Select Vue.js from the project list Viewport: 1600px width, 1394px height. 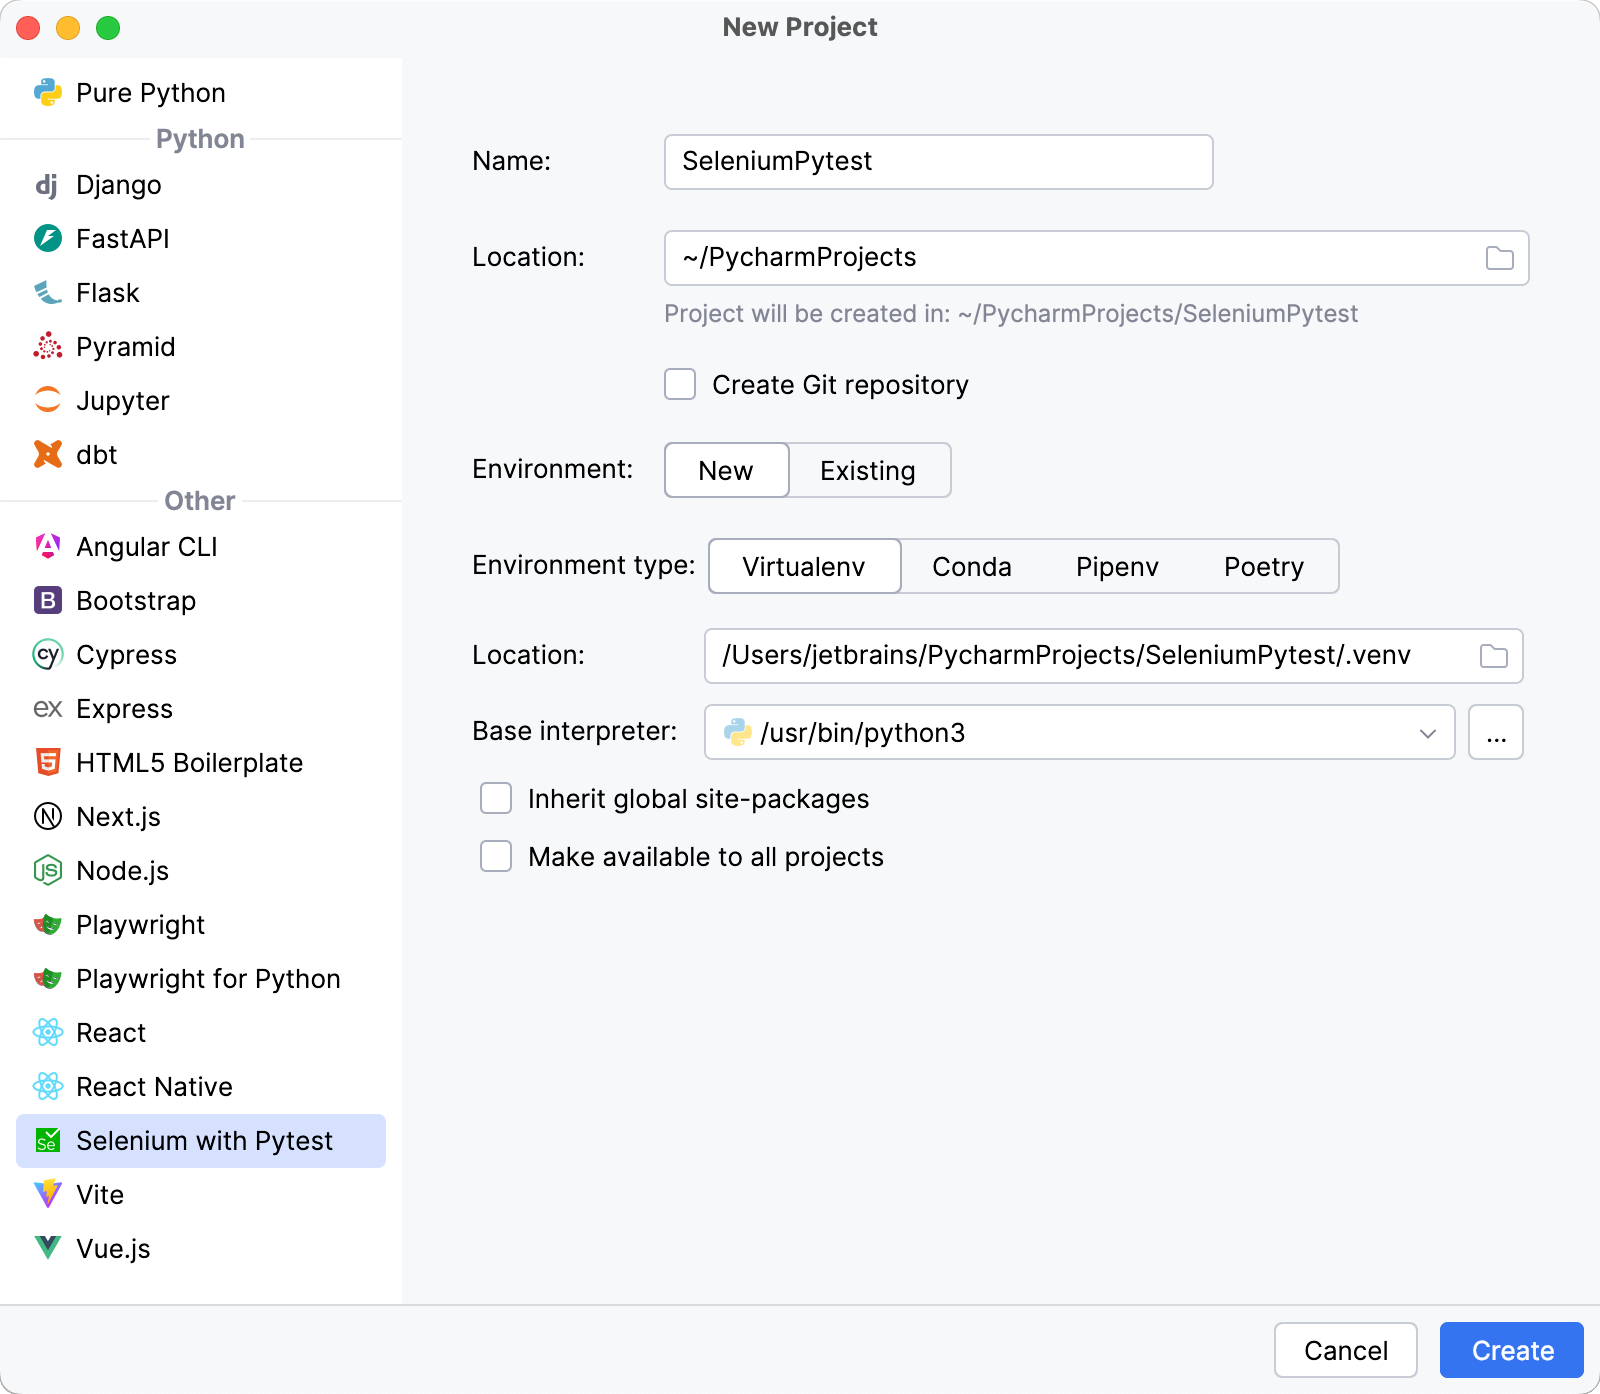112,1248
